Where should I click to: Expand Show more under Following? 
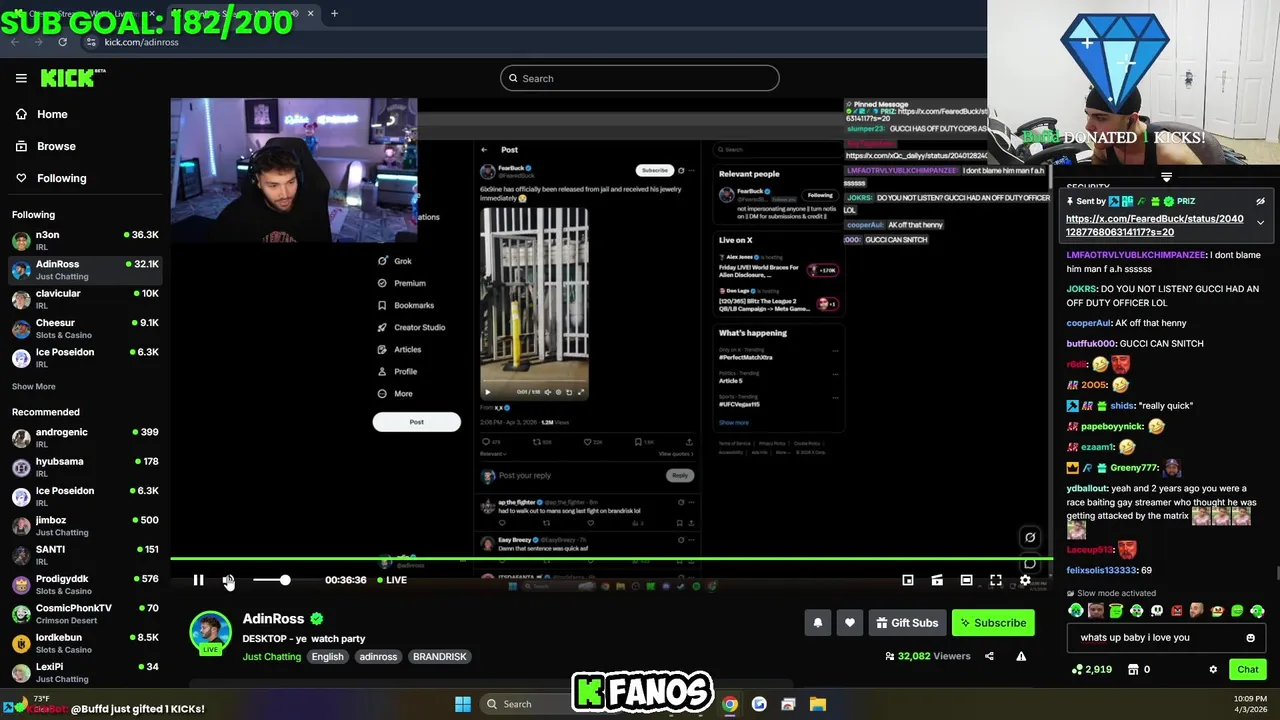tap(34, 386)
